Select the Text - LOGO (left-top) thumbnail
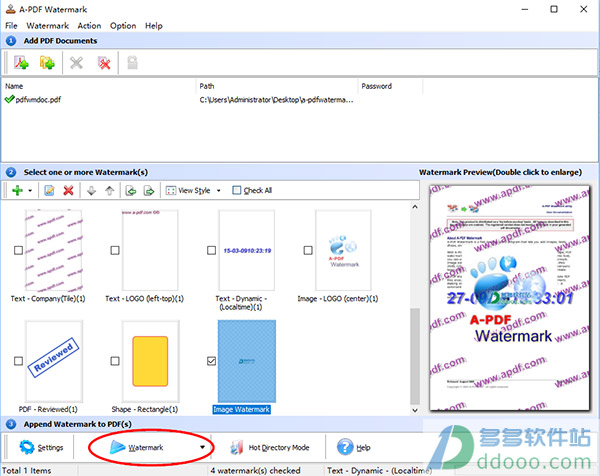 pos(150,250)
